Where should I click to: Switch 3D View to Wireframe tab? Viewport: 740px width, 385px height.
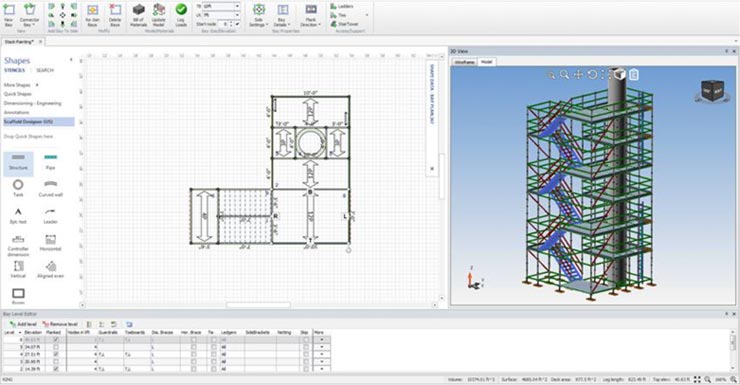click(465, 62)
